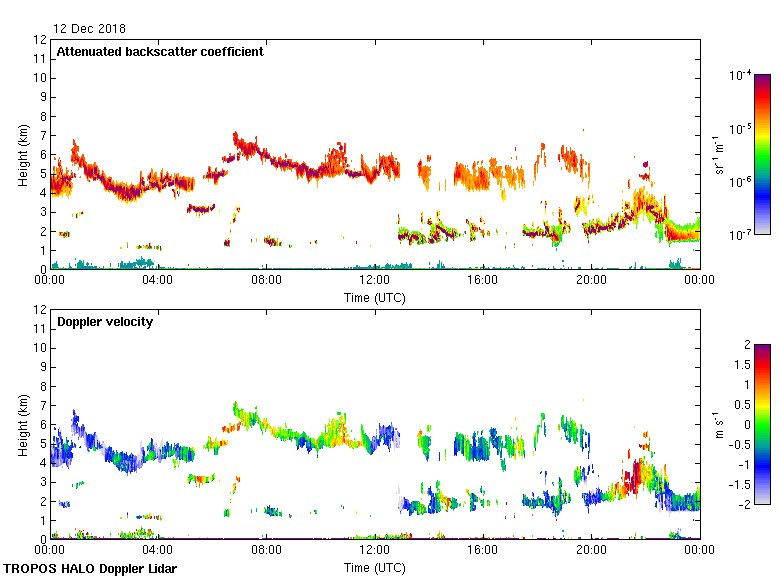The height and width of the screenshot is (580, 780).
Task: Click the 10⁻⁷ label on backscatter colorbar
Action: pos(740,235)
